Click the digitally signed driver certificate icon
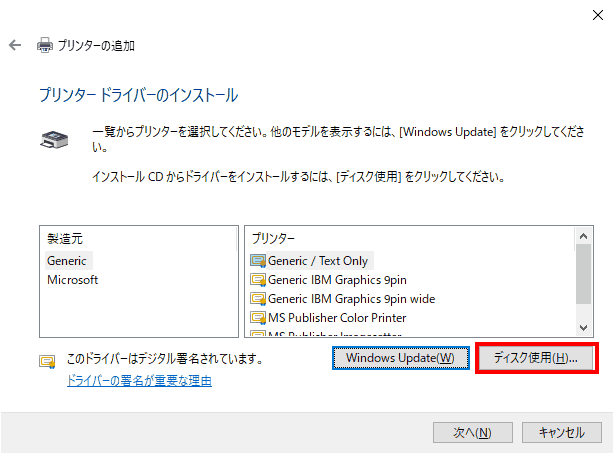614x454 pixels. pyautogui.click(x=47, y=361)
